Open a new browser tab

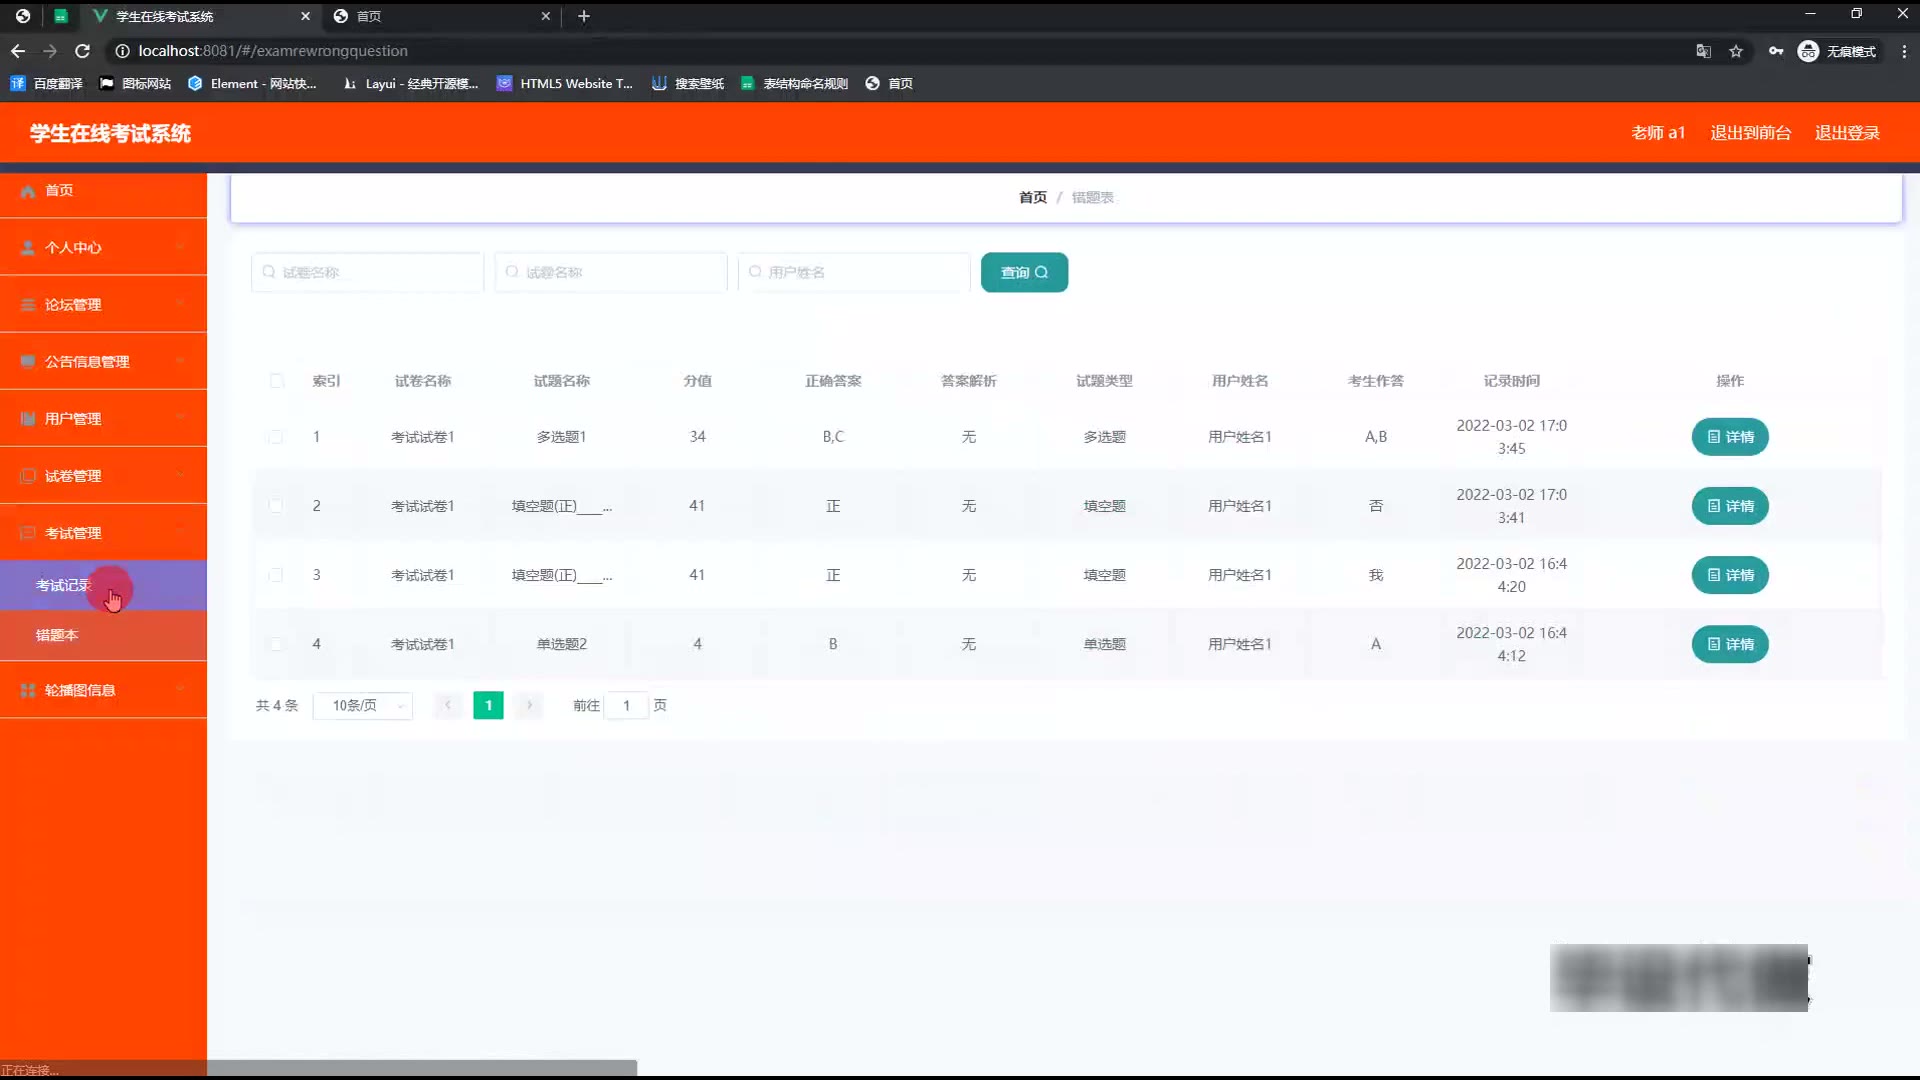pos(584,16)
